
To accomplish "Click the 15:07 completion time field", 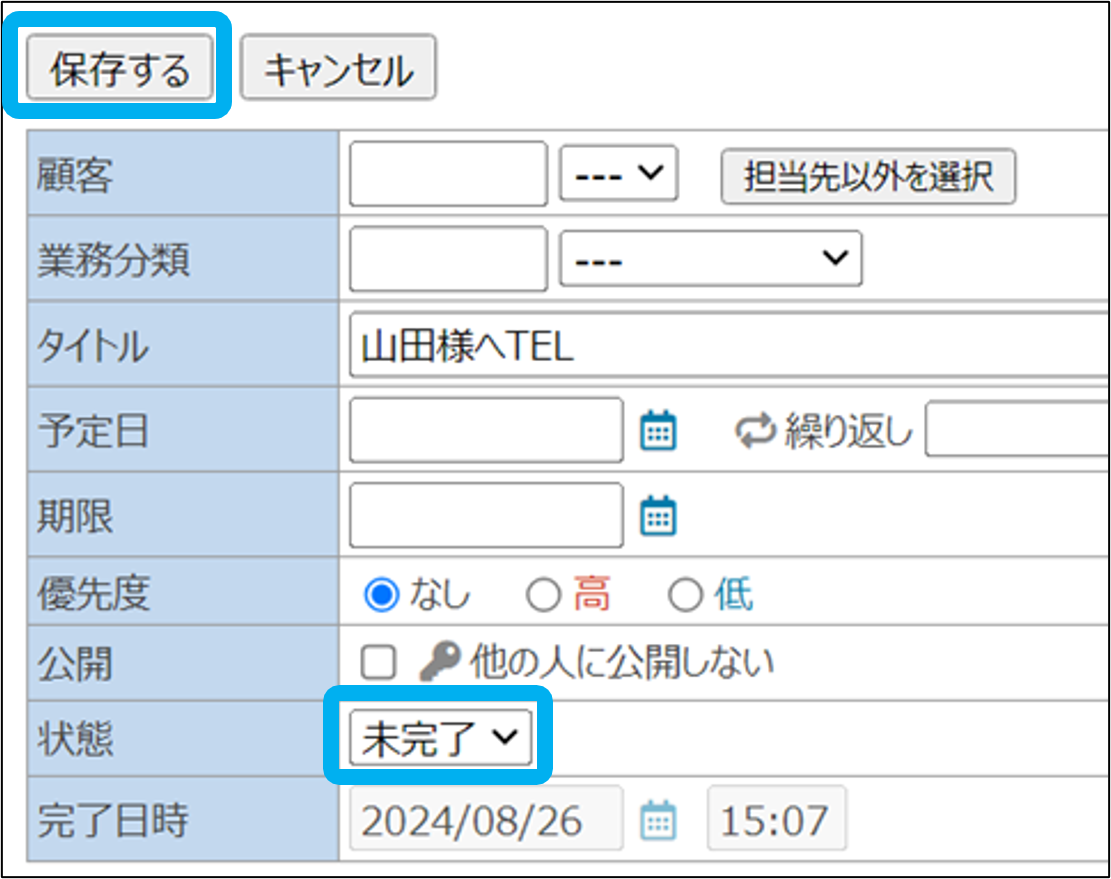I will pos(776,821).
